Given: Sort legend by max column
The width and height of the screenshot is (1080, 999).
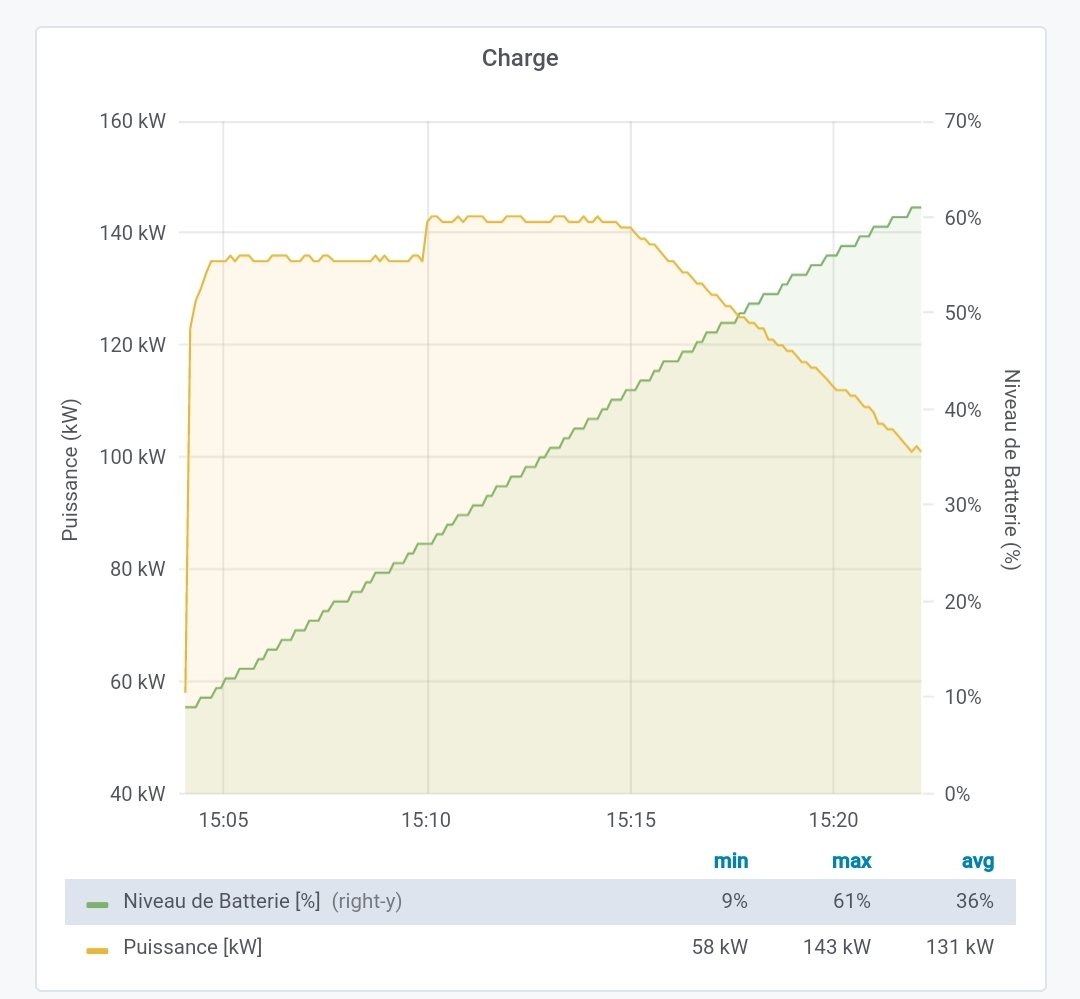Looking at the screenshot, I should point(851,861).
